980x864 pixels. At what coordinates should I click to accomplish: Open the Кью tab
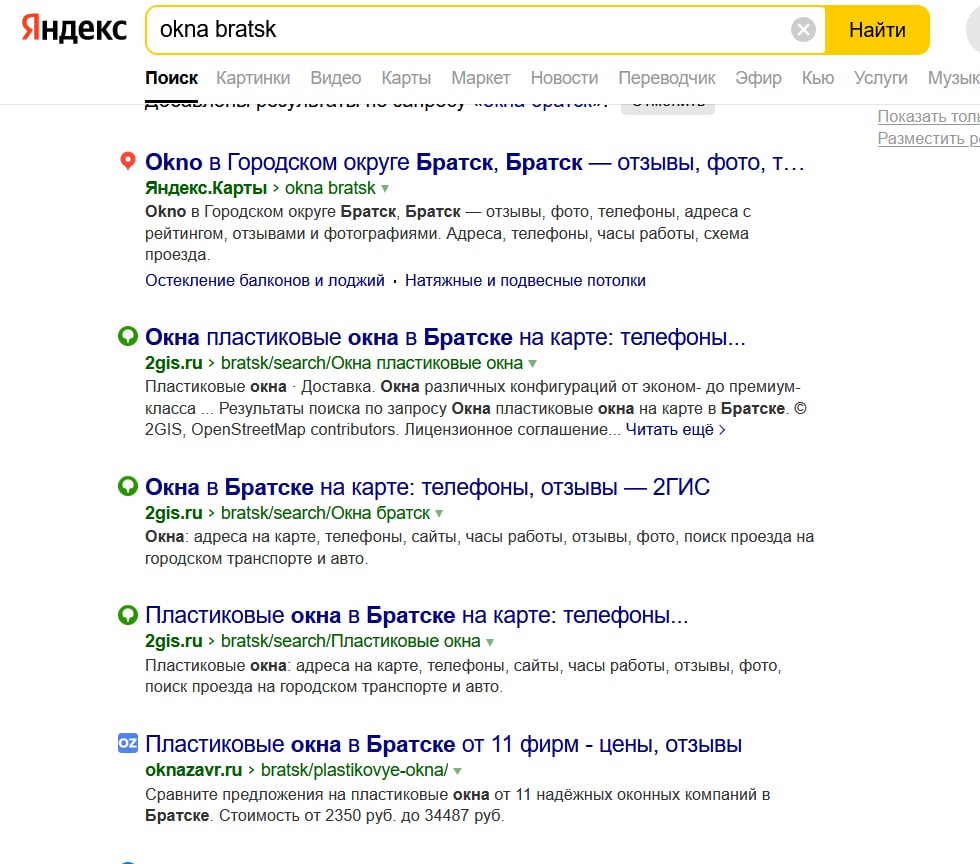[818, 78]
